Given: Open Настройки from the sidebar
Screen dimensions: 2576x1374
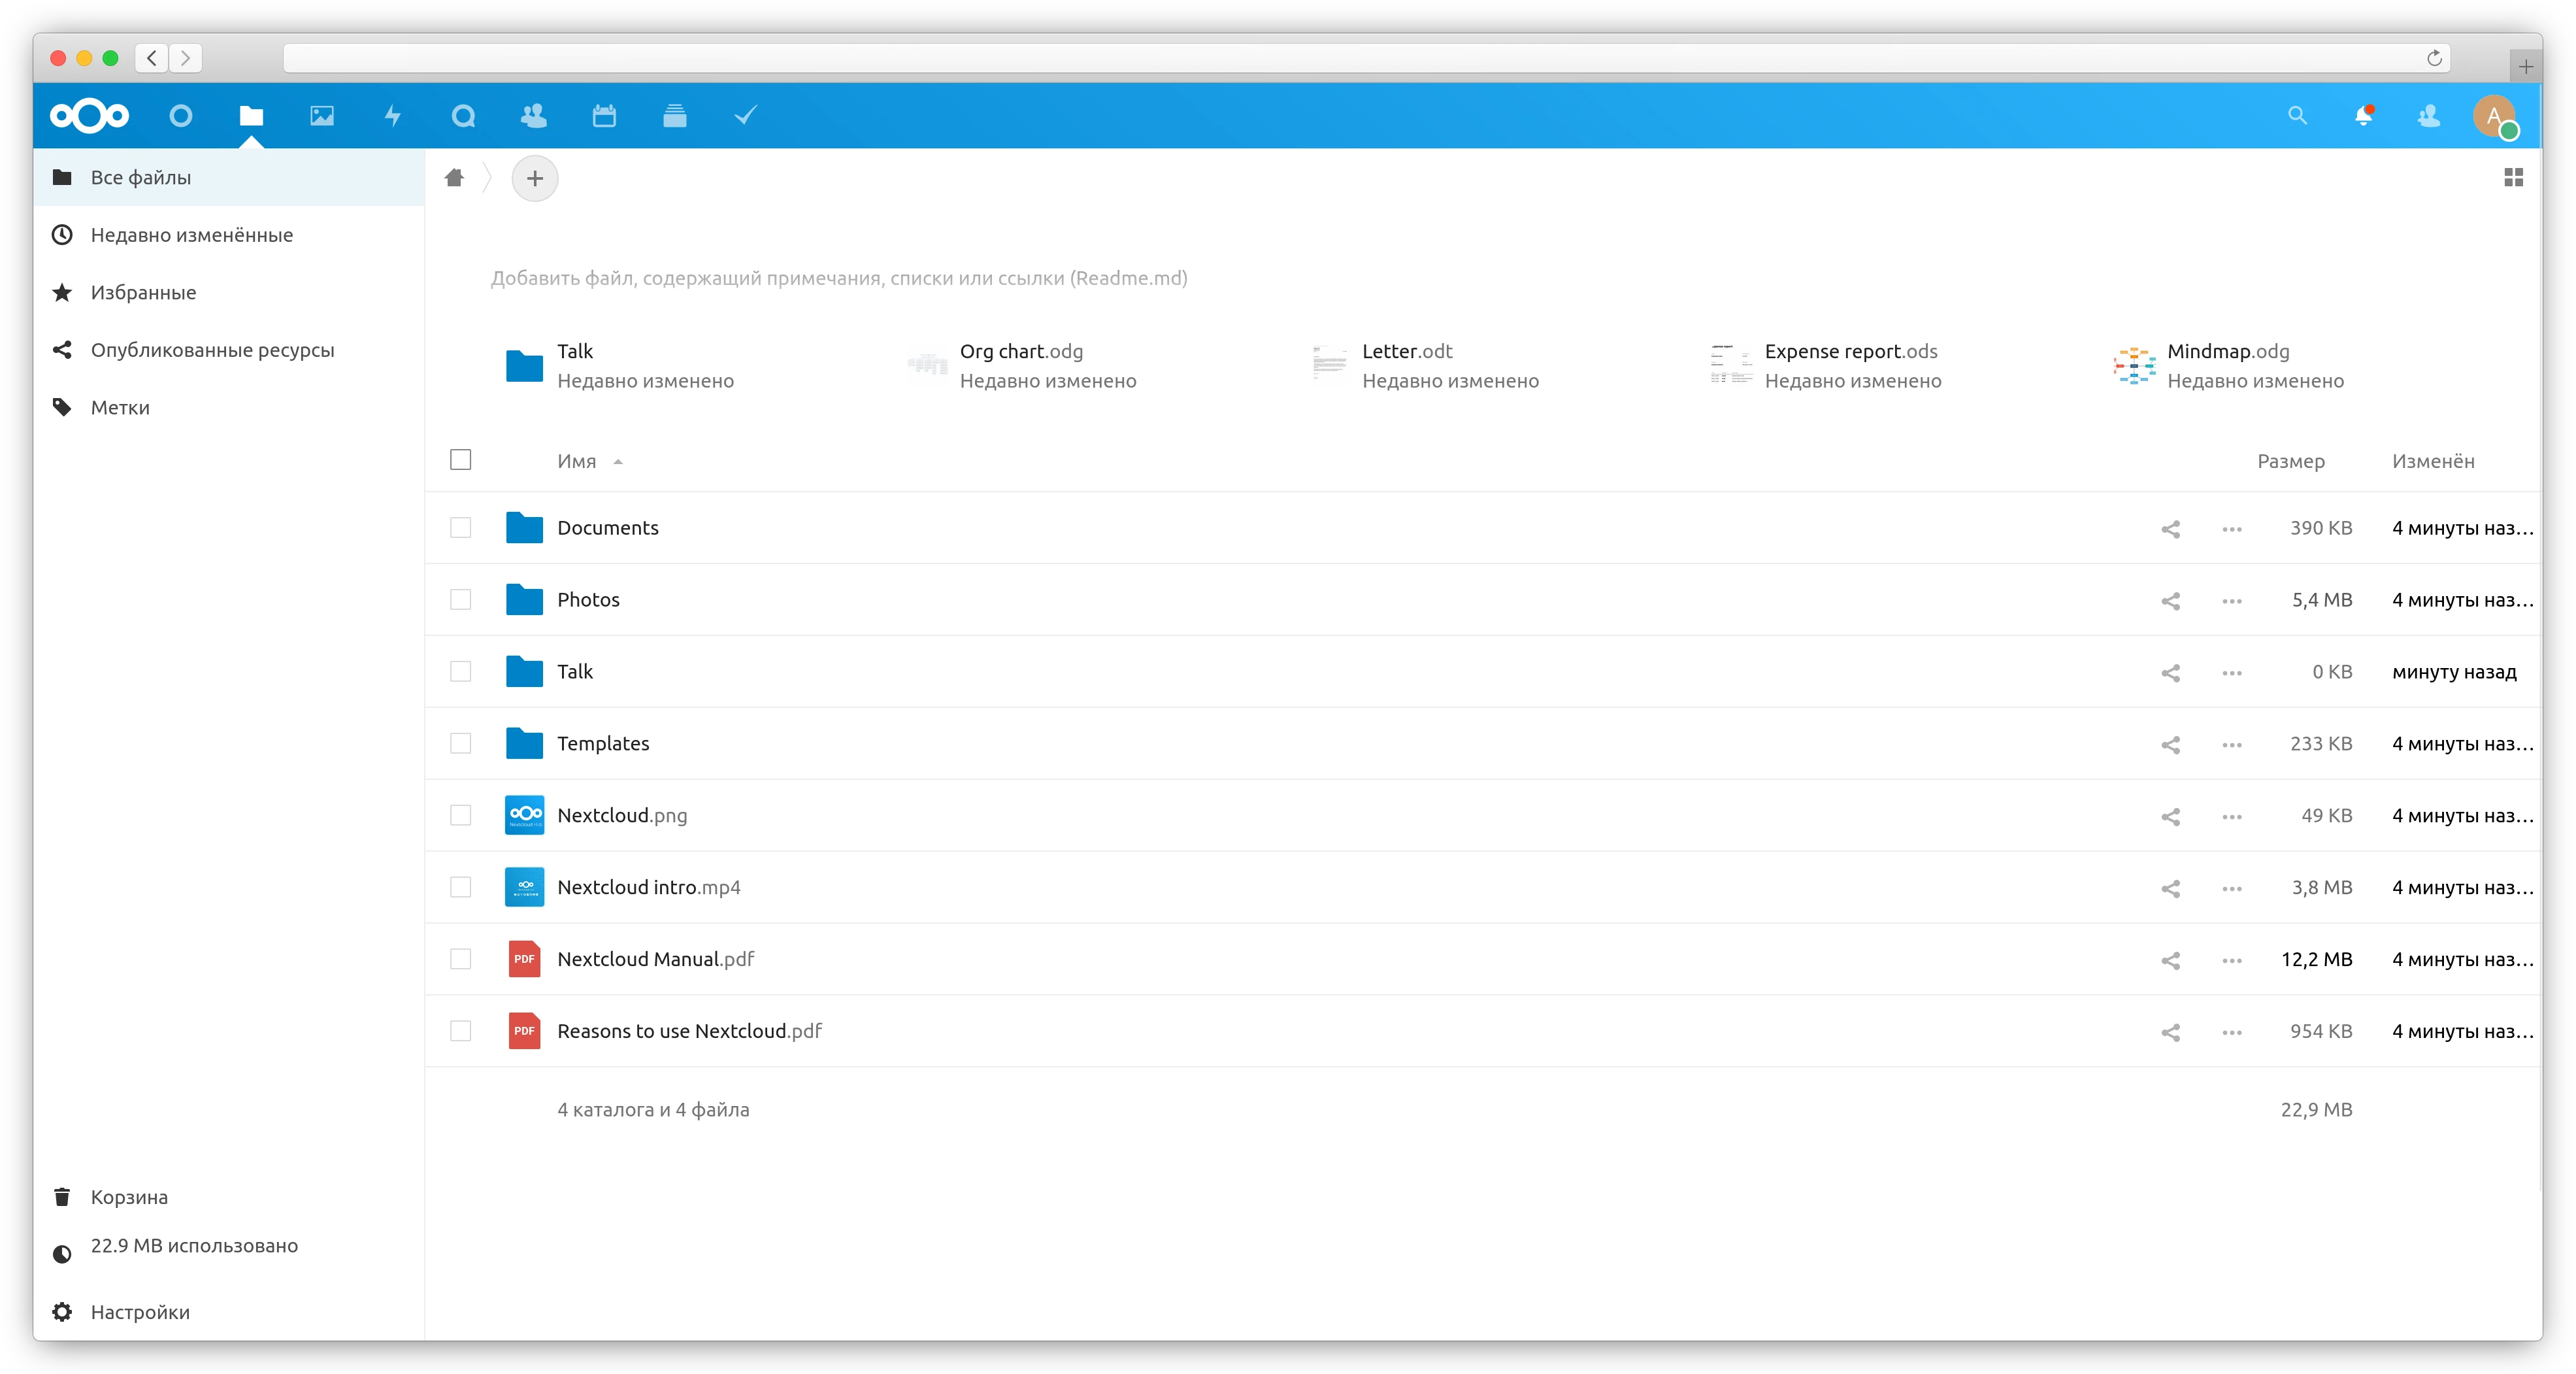Looking at the screenshot, I should (x=139, y=1312).
